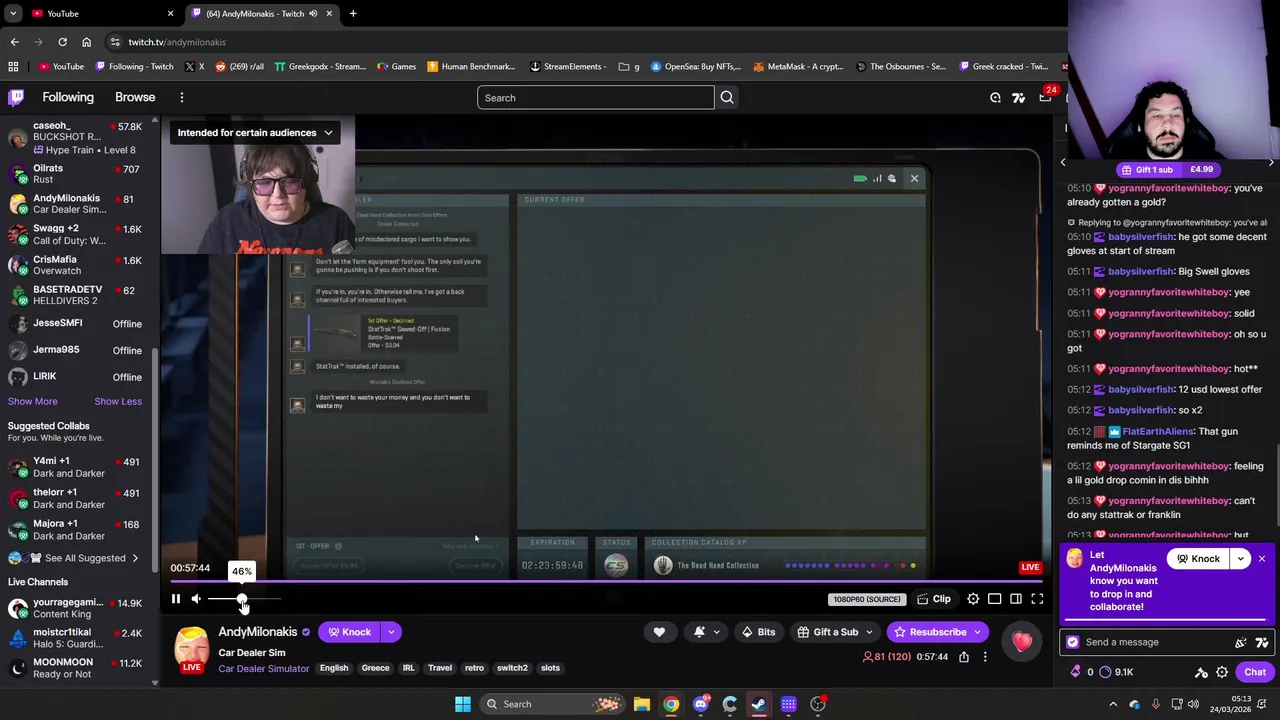The image size is (1280, 720).
Task: Open the Bits purchase button
Action: (757, 632)
